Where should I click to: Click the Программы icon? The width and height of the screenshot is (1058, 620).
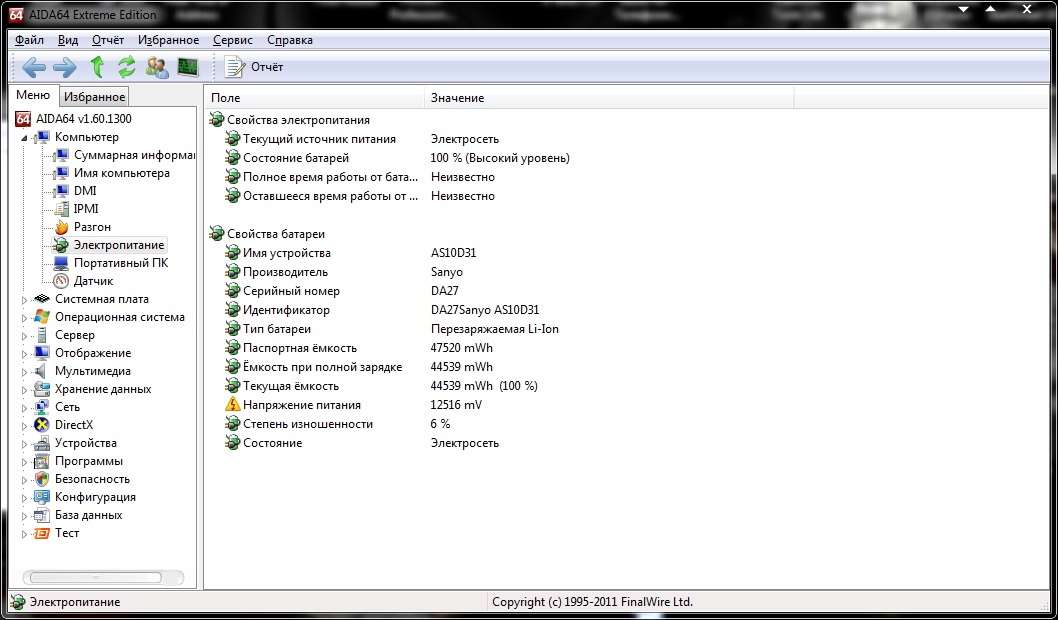(42, 461)
